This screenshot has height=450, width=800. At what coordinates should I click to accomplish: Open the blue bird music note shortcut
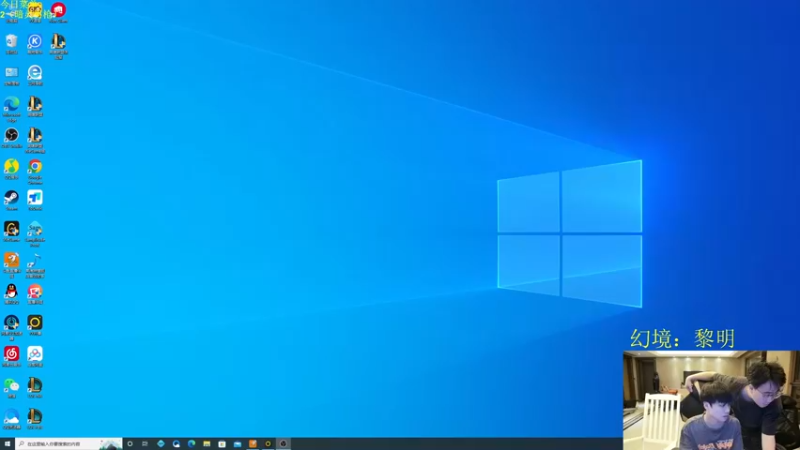pos(35,265)
